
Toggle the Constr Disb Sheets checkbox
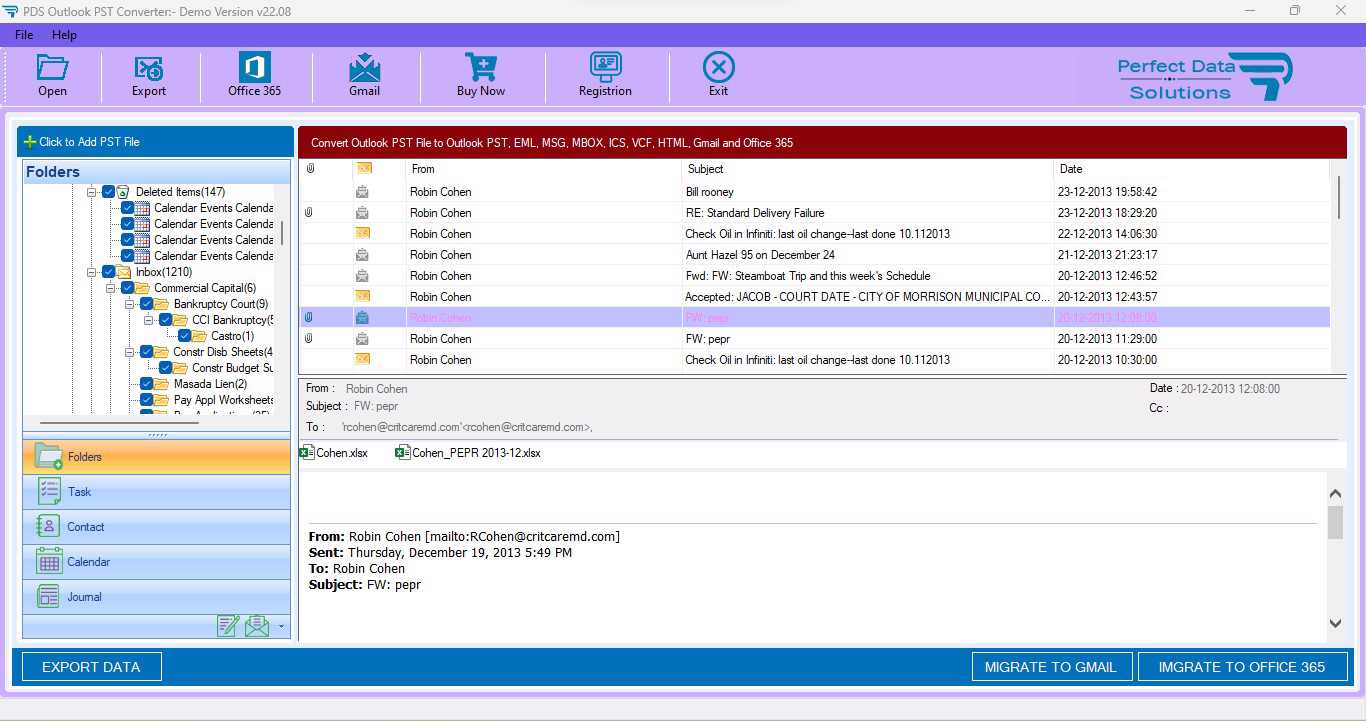[x=146, y=352]
